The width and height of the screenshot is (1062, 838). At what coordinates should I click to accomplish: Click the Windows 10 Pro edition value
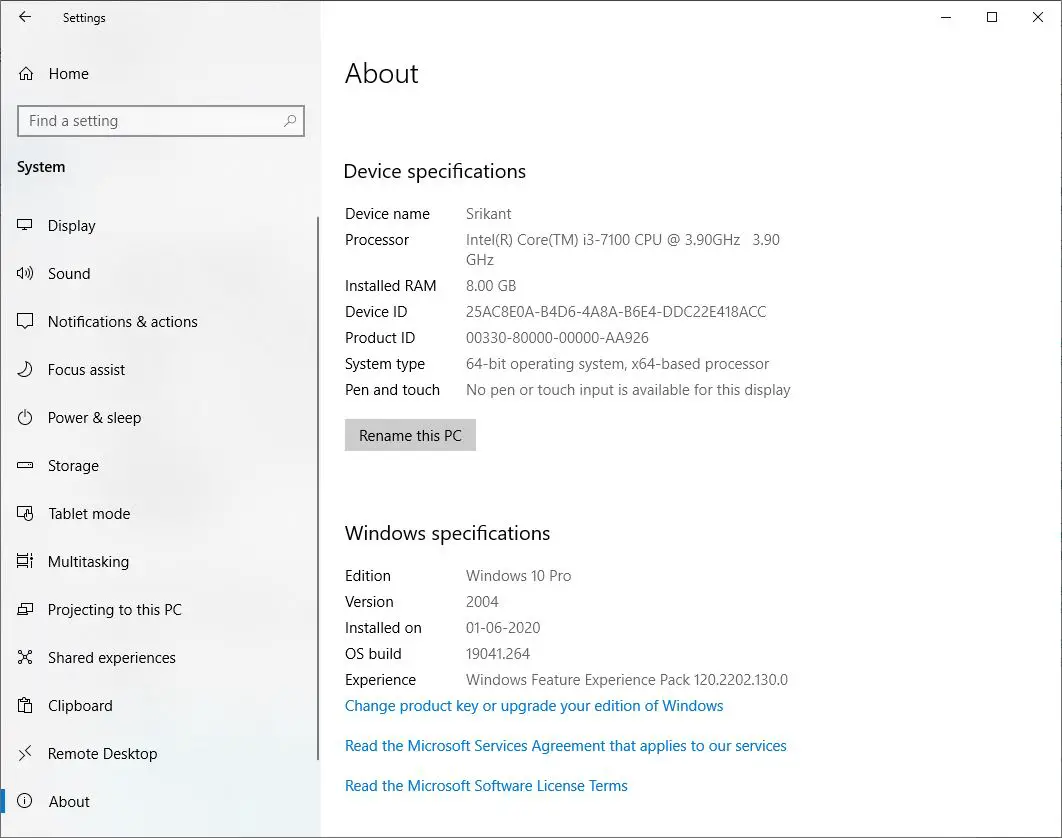point(518,576)
